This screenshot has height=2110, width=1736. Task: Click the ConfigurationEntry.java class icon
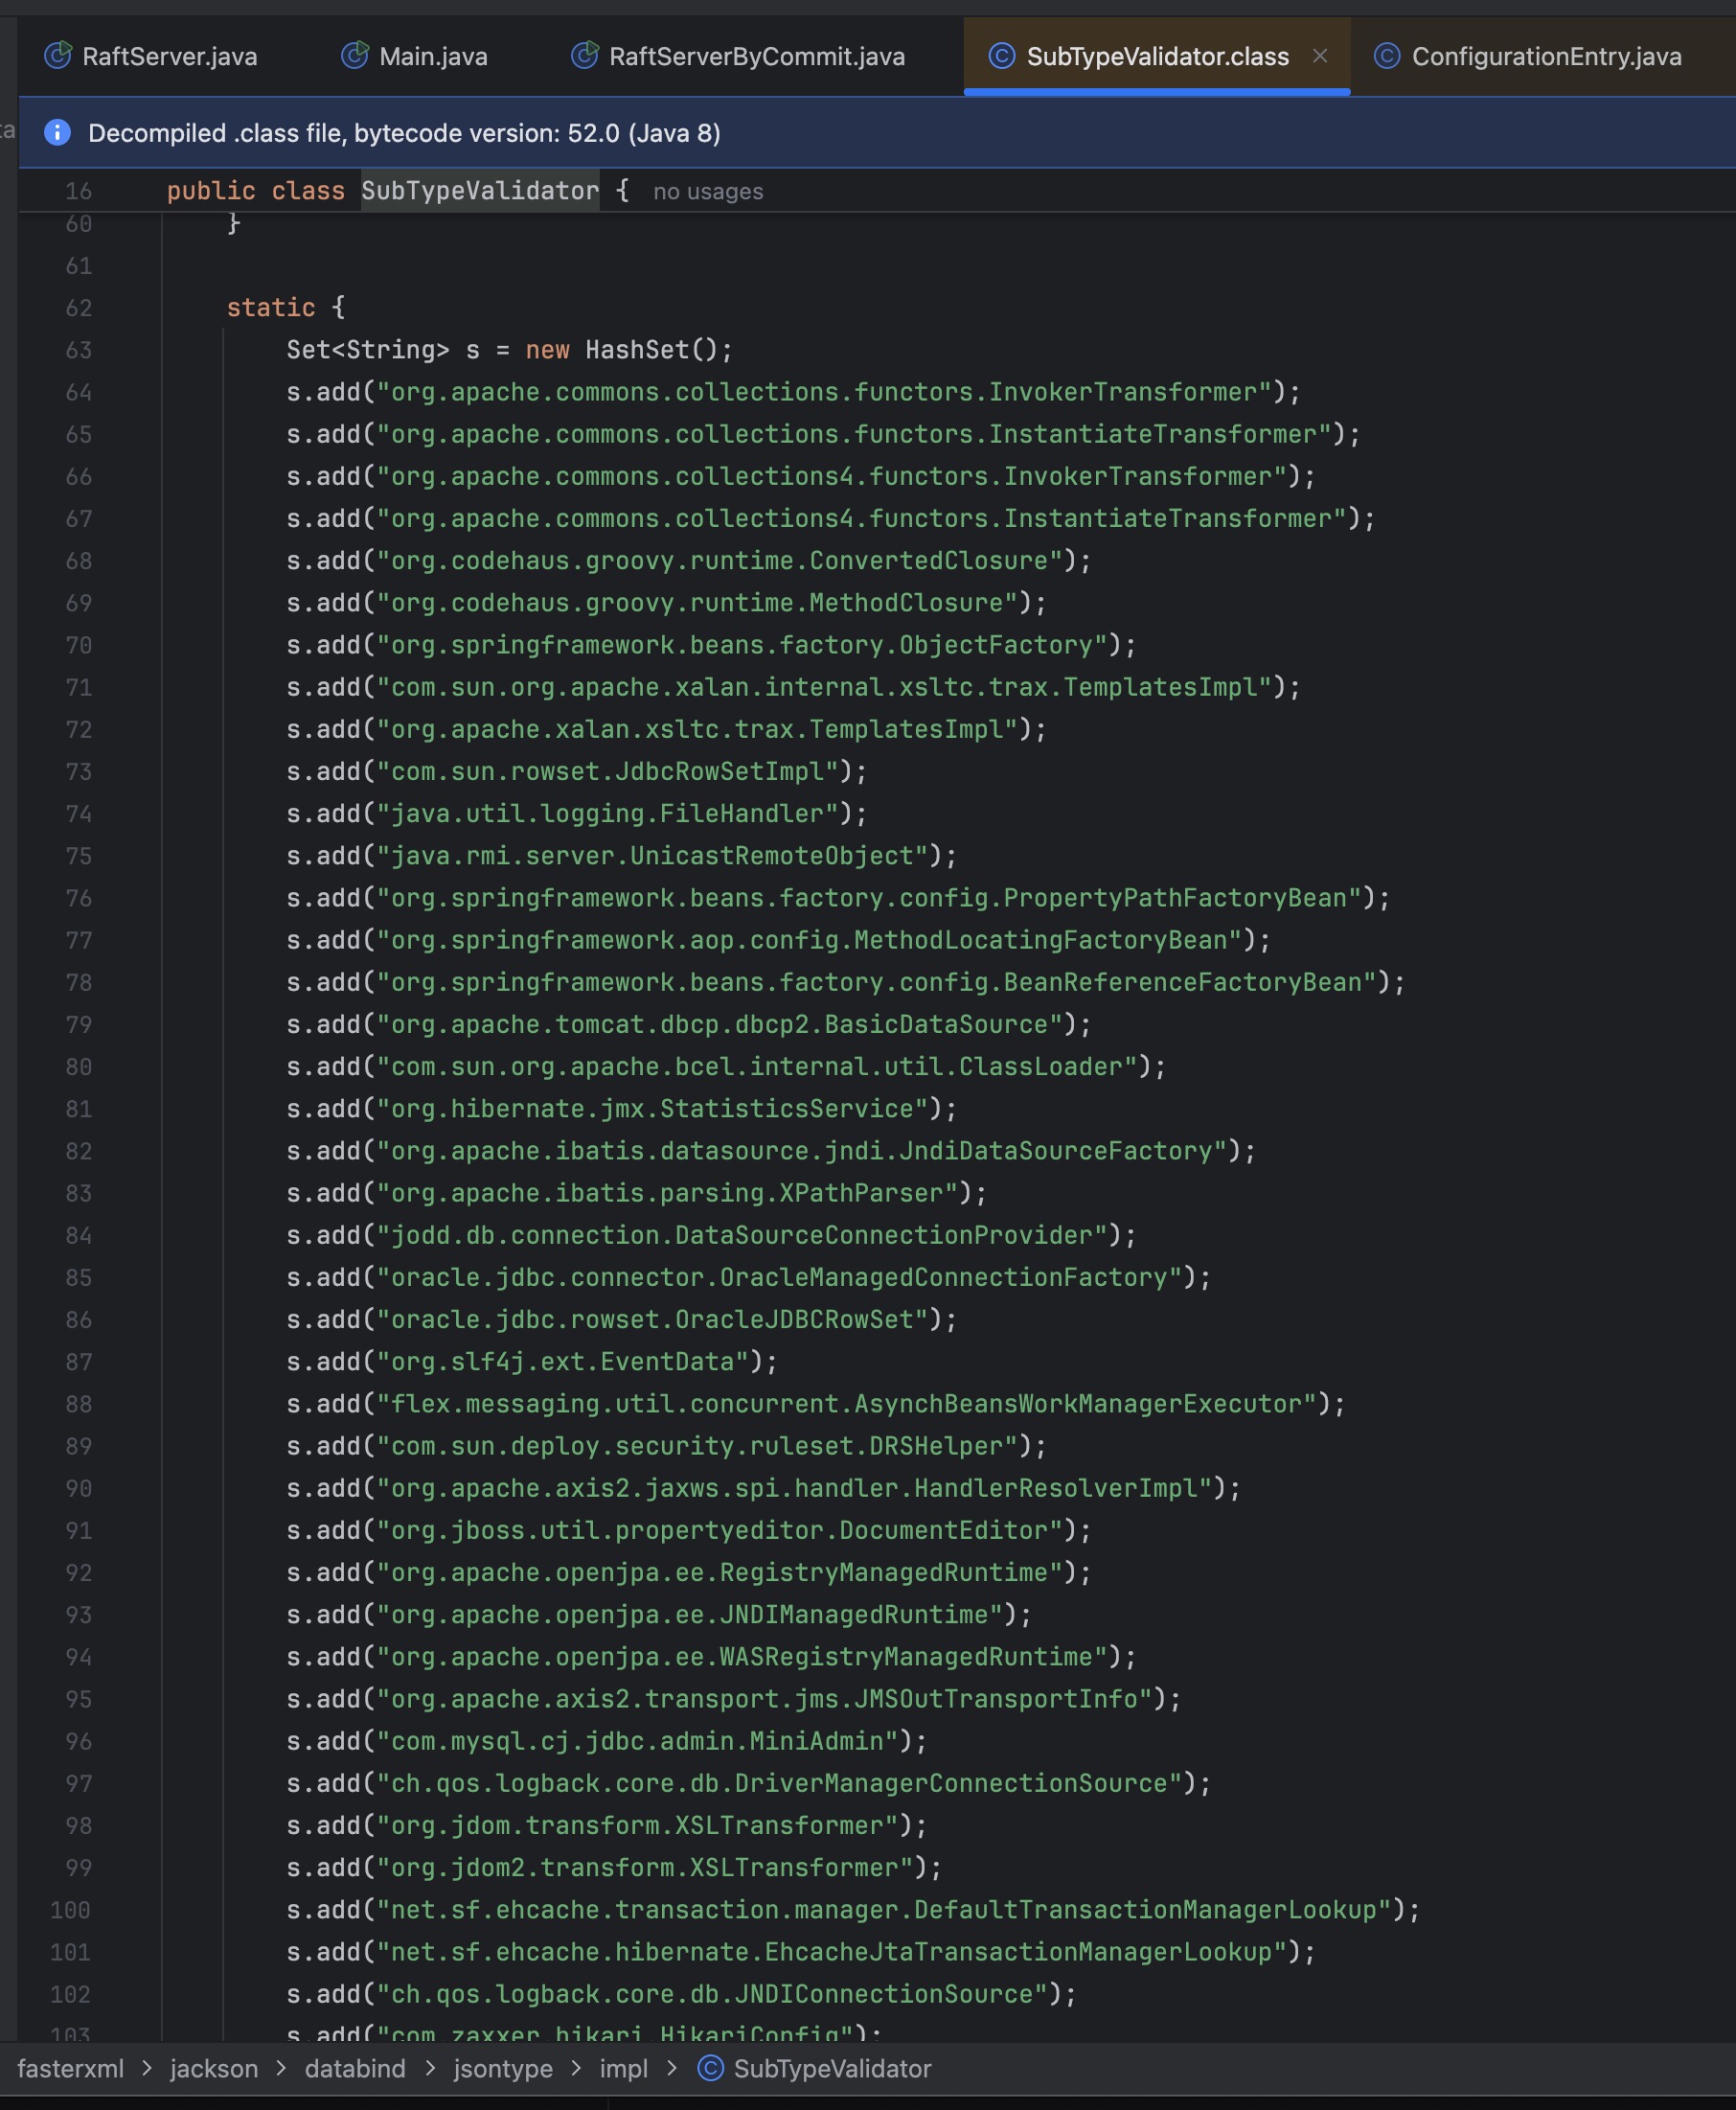click(1386, 56)
